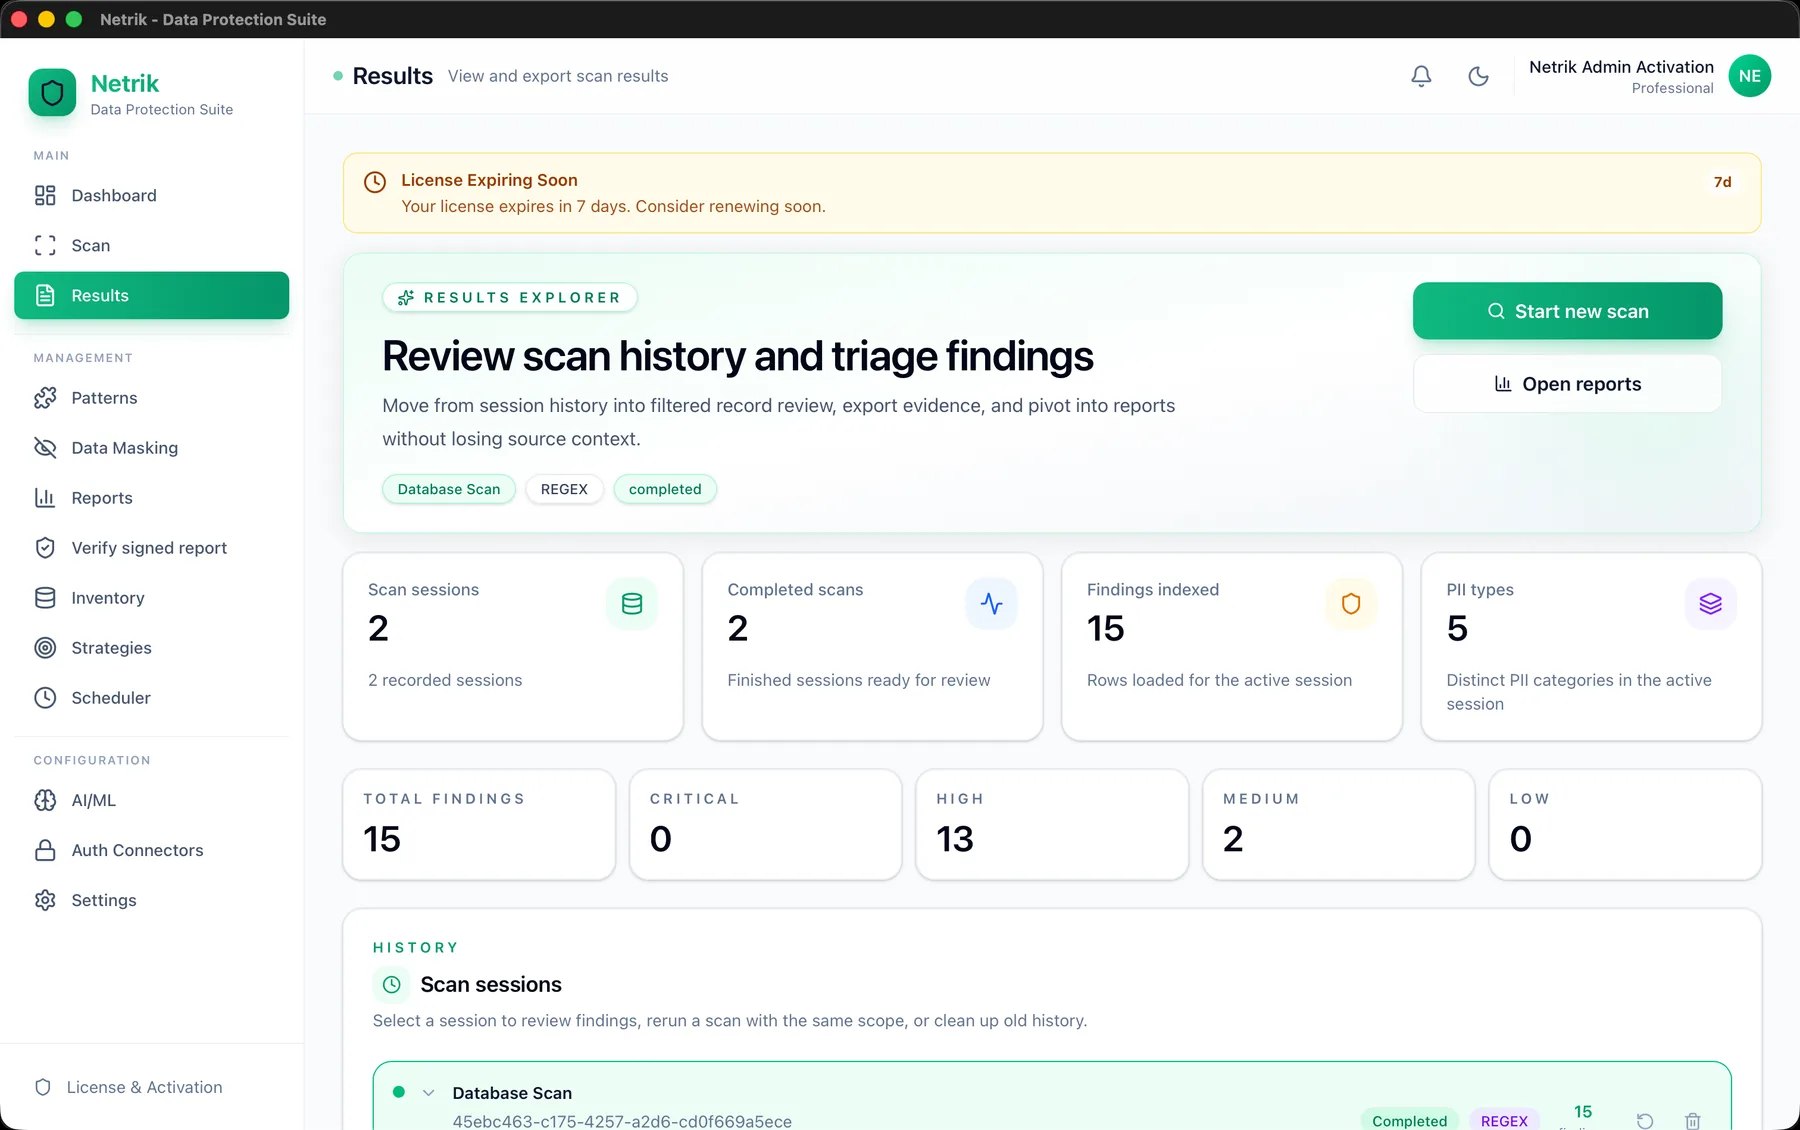Viewport: 1800px width, 1130px height.
Task: Rerun the Database Scan session
Action: [1645, 1121]
